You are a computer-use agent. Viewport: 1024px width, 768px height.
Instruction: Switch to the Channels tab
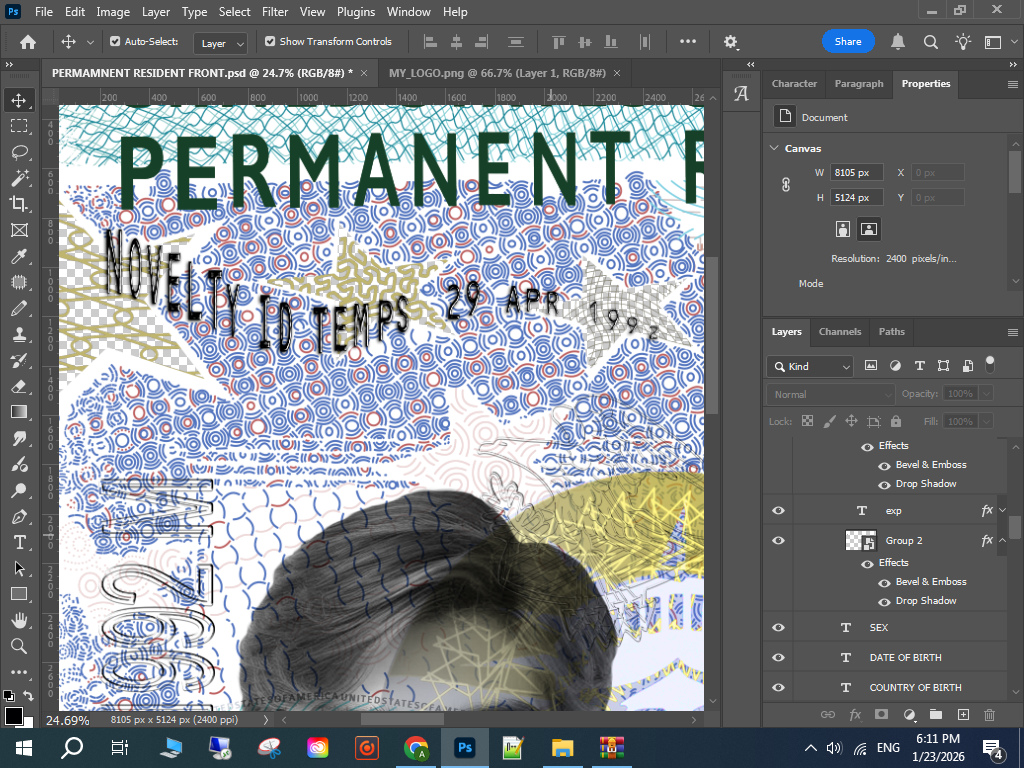839,332
